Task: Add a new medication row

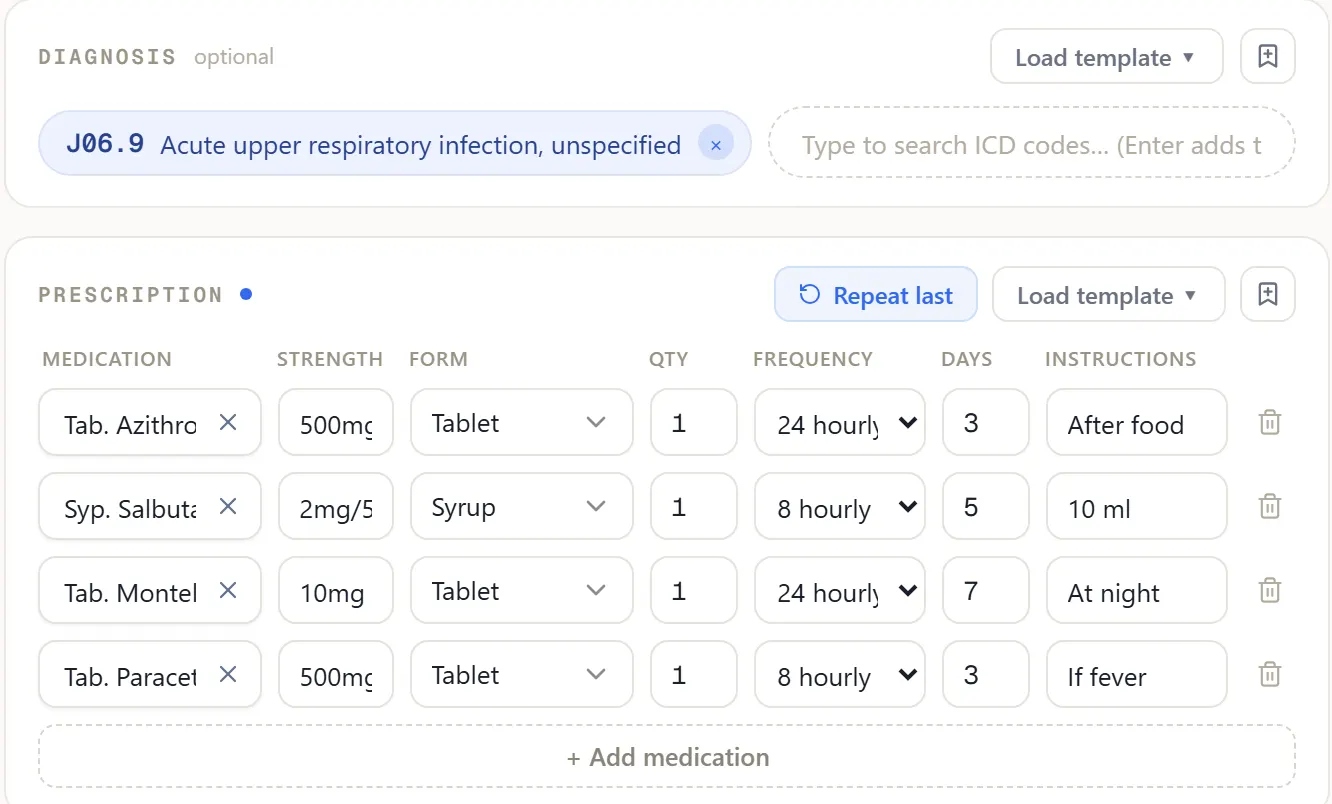Action: [667, 757]
